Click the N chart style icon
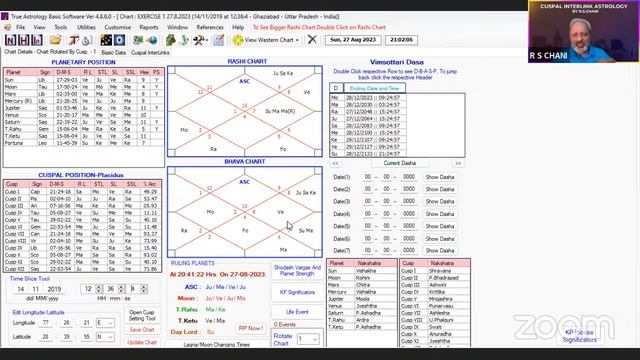This screenshot has width=640, height=360. 11,40
